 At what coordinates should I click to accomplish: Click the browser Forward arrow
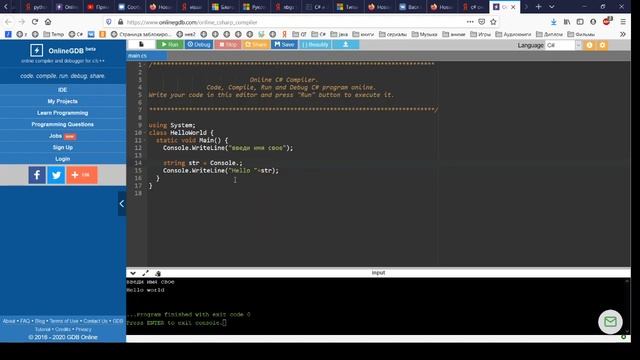click(22, 22)
